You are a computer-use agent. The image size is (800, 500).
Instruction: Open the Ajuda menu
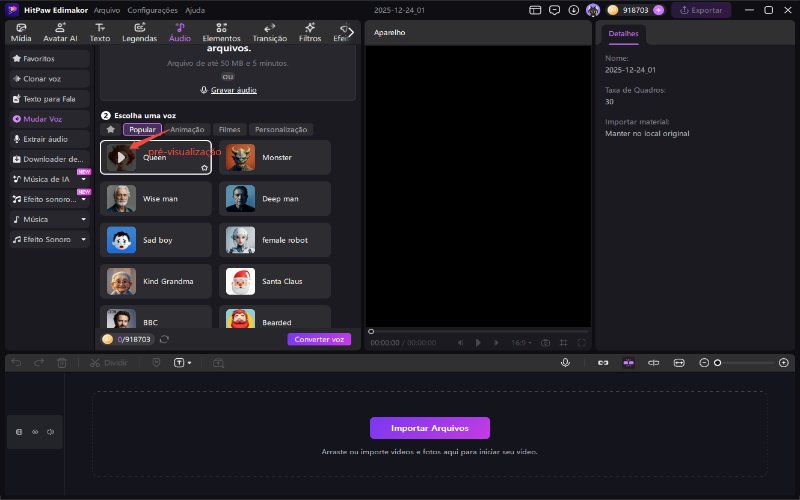[195, 10]
